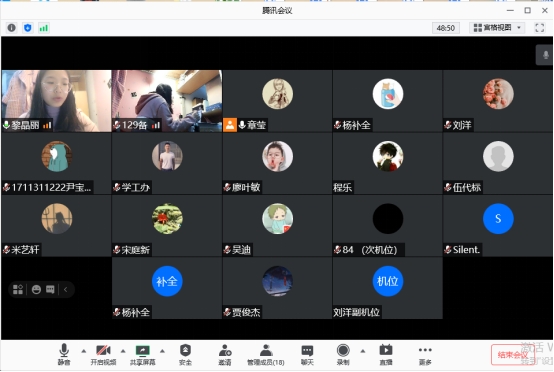Open the manage members panel

266,355
